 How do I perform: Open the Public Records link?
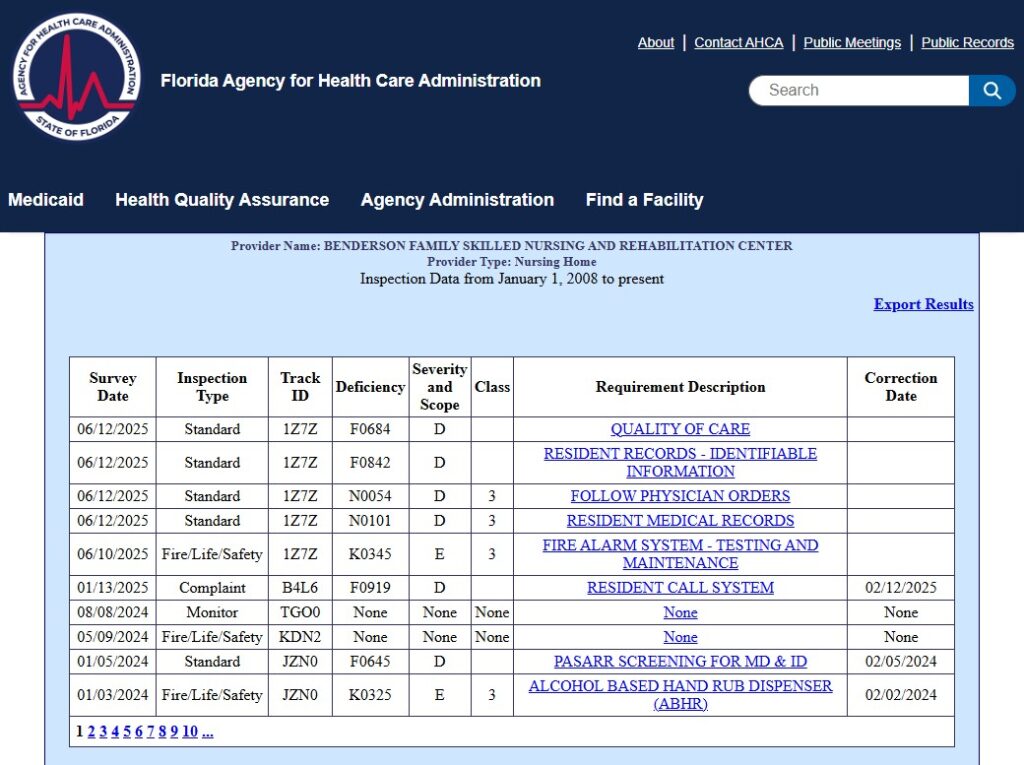(x=966, y=42)
